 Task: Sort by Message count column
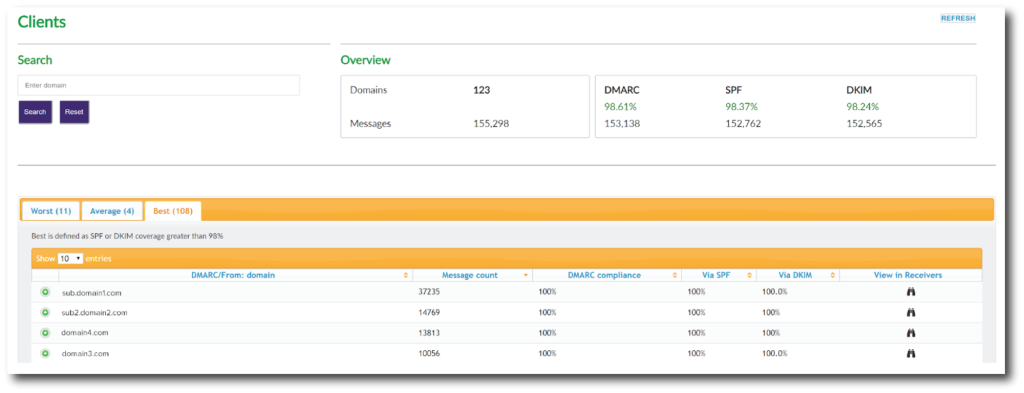(473, 275)
